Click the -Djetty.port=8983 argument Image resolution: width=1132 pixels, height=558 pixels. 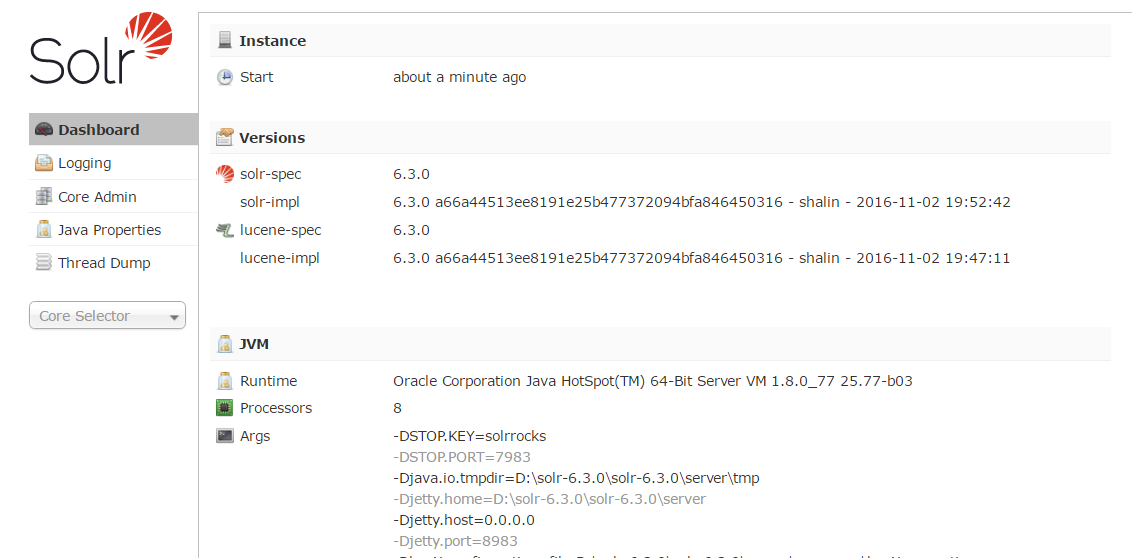[x=456, y=541]
